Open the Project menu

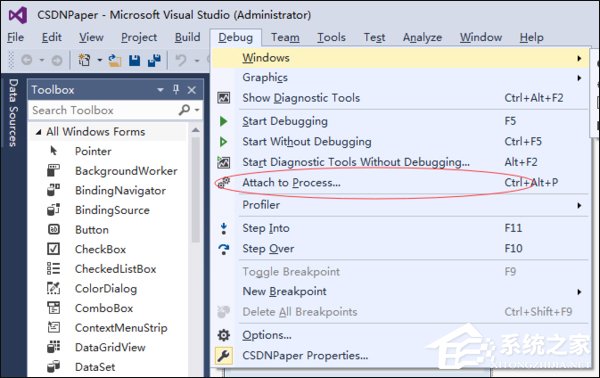[x=139, y=37]
